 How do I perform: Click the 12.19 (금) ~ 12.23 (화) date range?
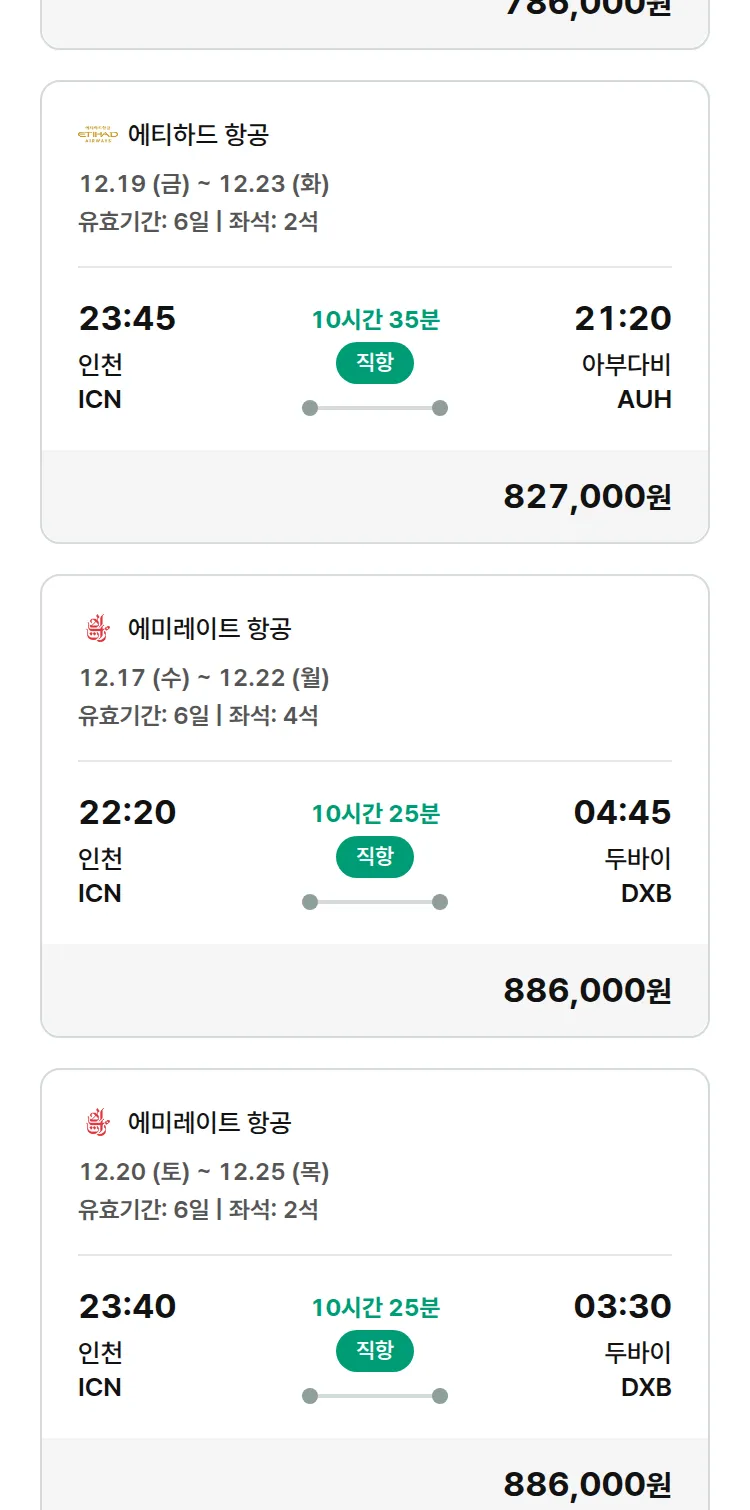[204, 184]
